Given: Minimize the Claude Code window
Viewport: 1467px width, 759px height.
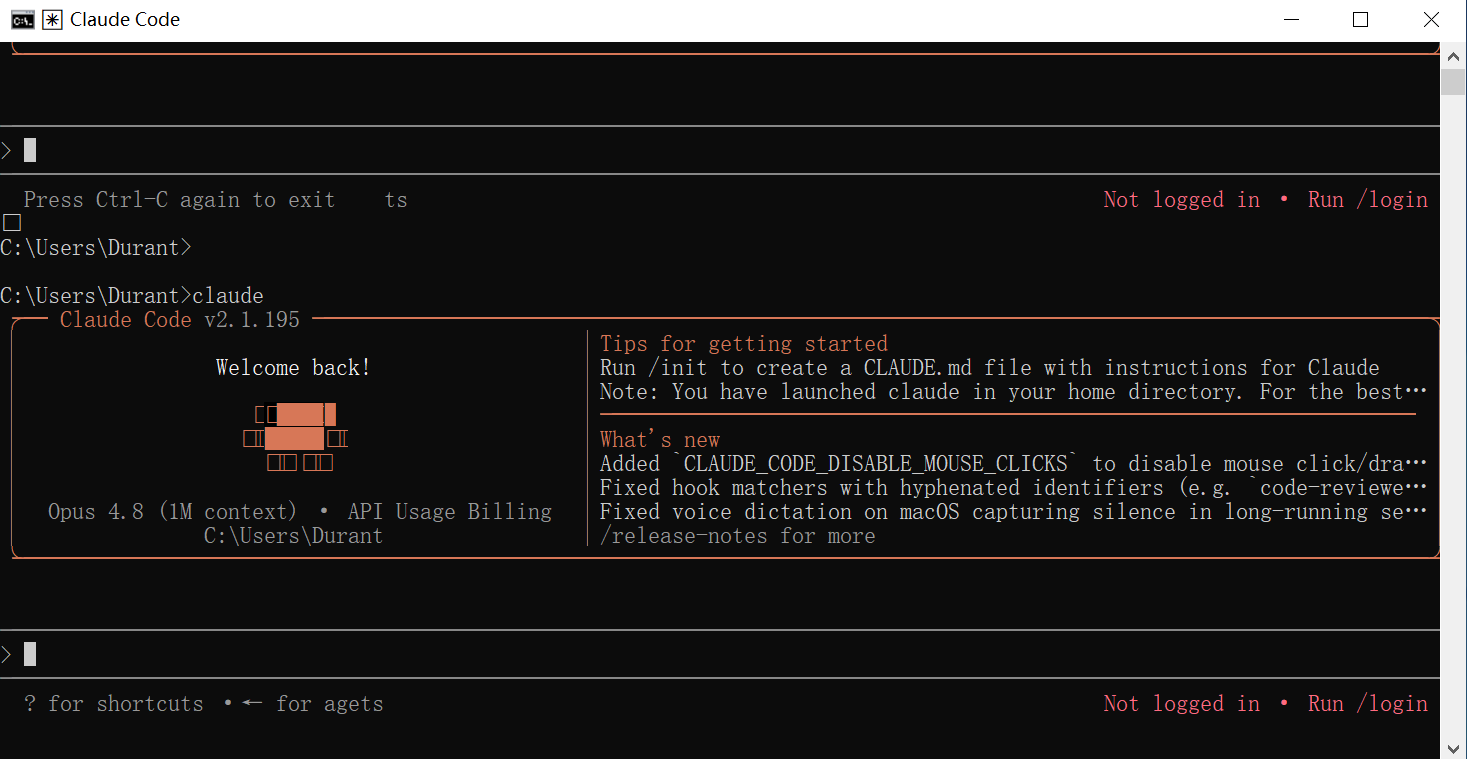Looking at the screenshot, I should click(x=1290, y=20).
